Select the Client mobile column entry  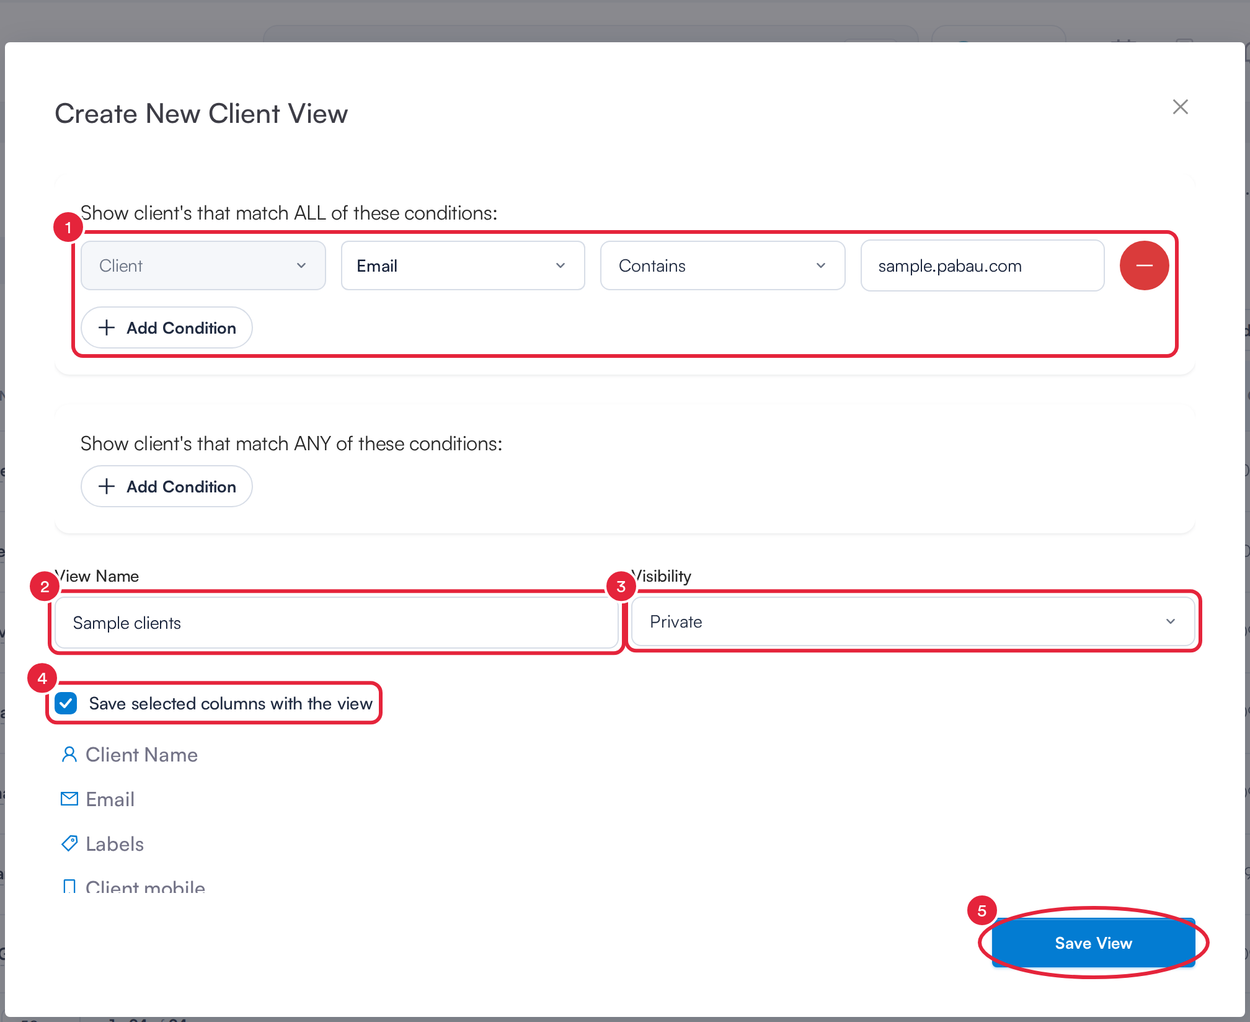pyautogui.click(x=146, y=887)
